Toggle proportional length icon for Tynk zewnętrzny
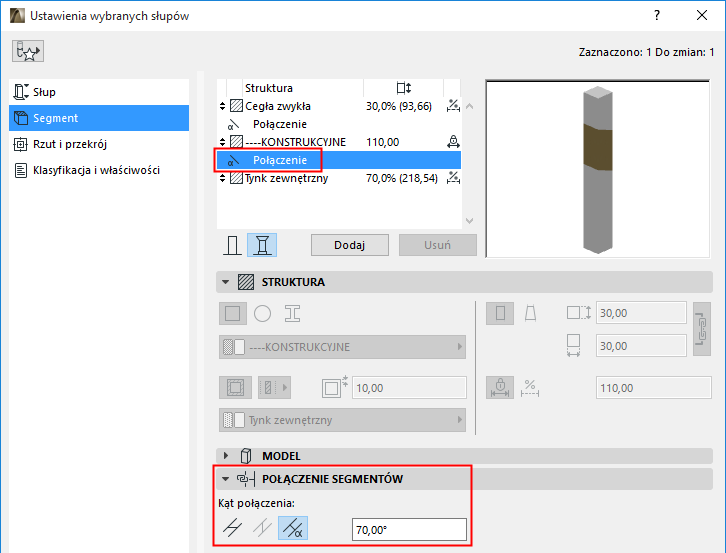This screenshot has width=726, height=553. coord(453,178)
